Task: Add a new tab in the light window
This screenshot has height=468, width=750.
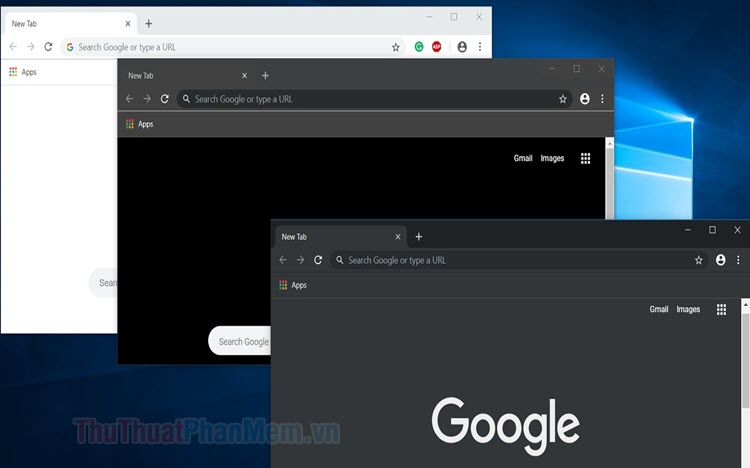Action: 149,23
